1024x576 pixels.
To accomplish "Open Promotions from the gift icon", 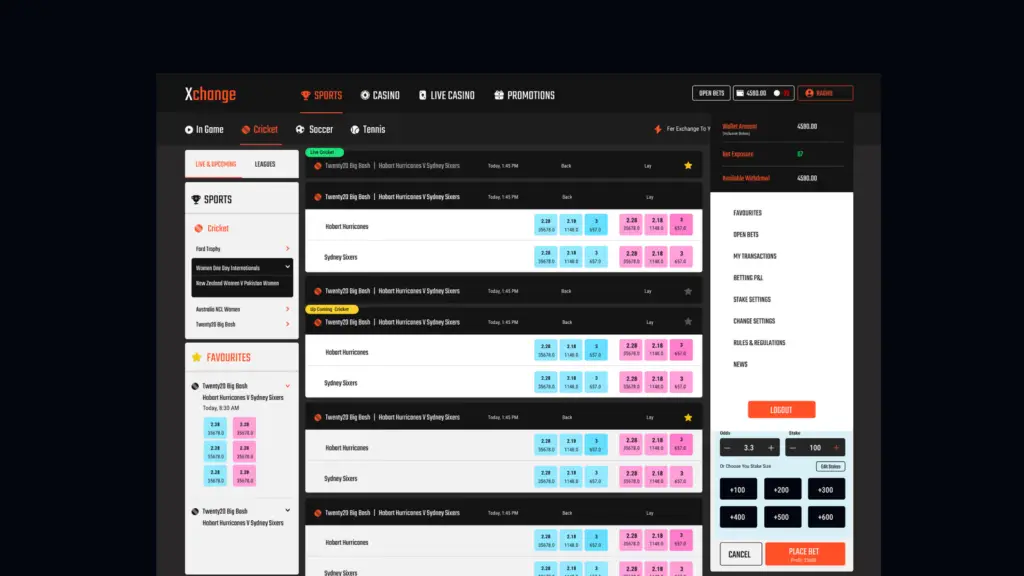I will coord(499,95).
